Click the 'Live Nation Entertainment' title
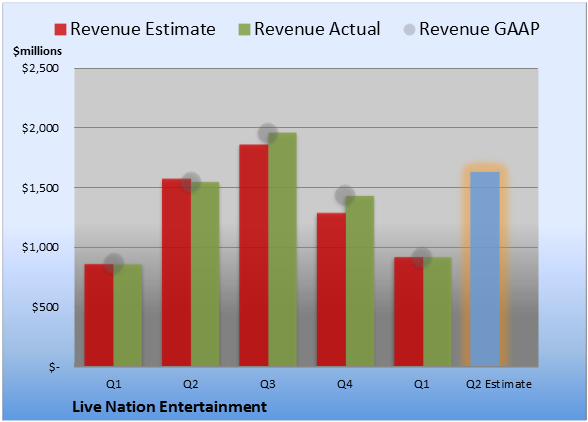The width and height of the screenshot is (588, 422). point(170,407)
